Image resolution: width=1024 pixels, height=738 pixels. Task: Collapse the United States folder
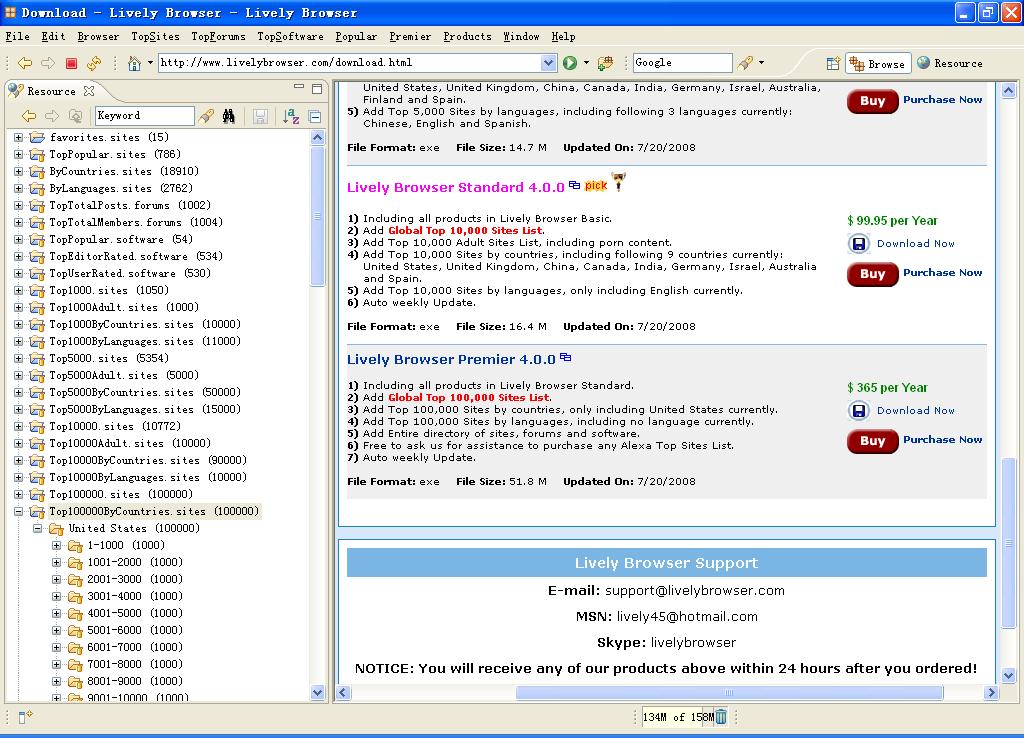pyautogui.click(x=37, y=528)
